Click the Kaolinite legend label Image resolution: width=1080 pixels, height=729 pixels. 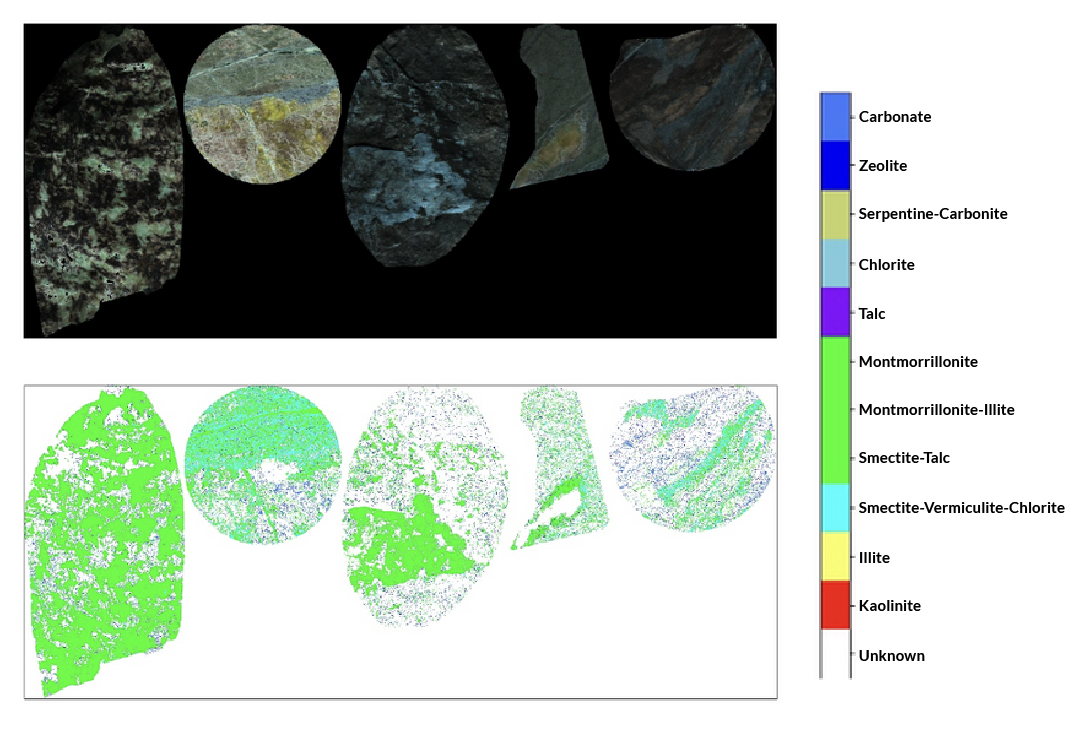coord(891,606)
